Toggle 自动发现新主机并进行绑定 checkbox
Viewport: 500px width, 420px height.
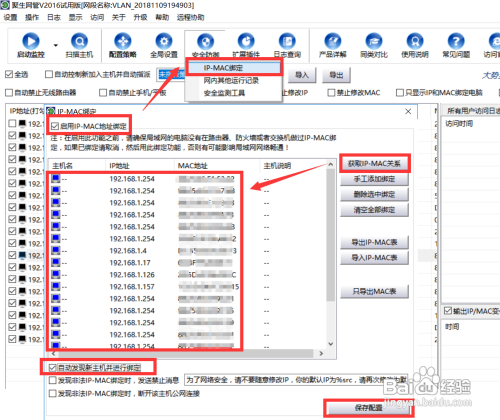coord(52,368)
